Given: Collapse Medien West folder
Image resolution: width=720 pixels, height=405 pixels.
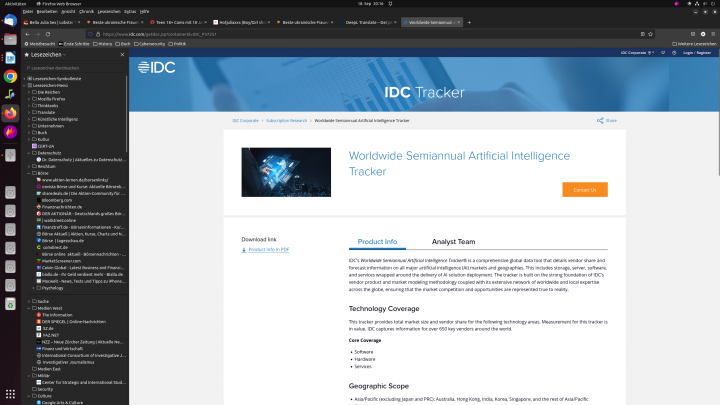Looking at the screenshot, I should (x=29, y=308).
